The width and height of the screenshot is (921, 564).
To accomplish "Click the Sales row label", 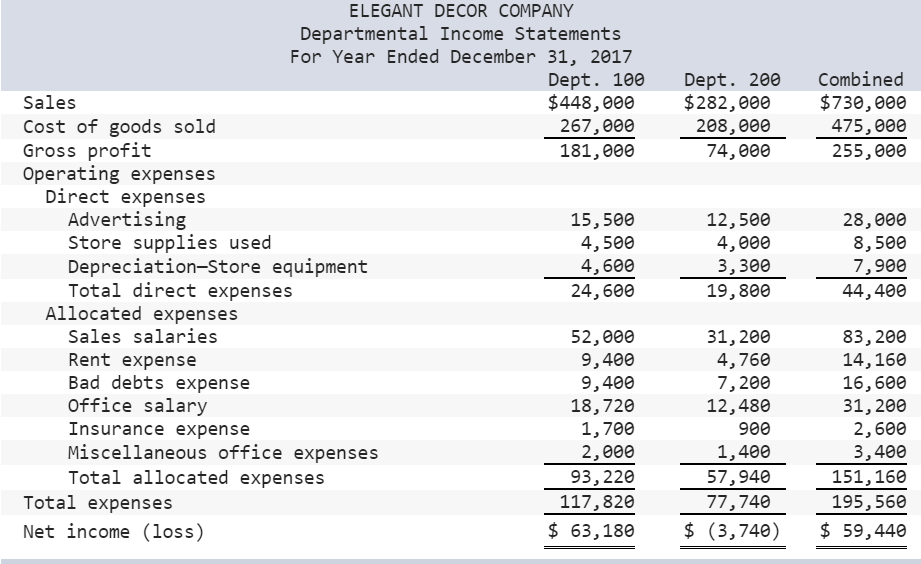I will [49, 103].
